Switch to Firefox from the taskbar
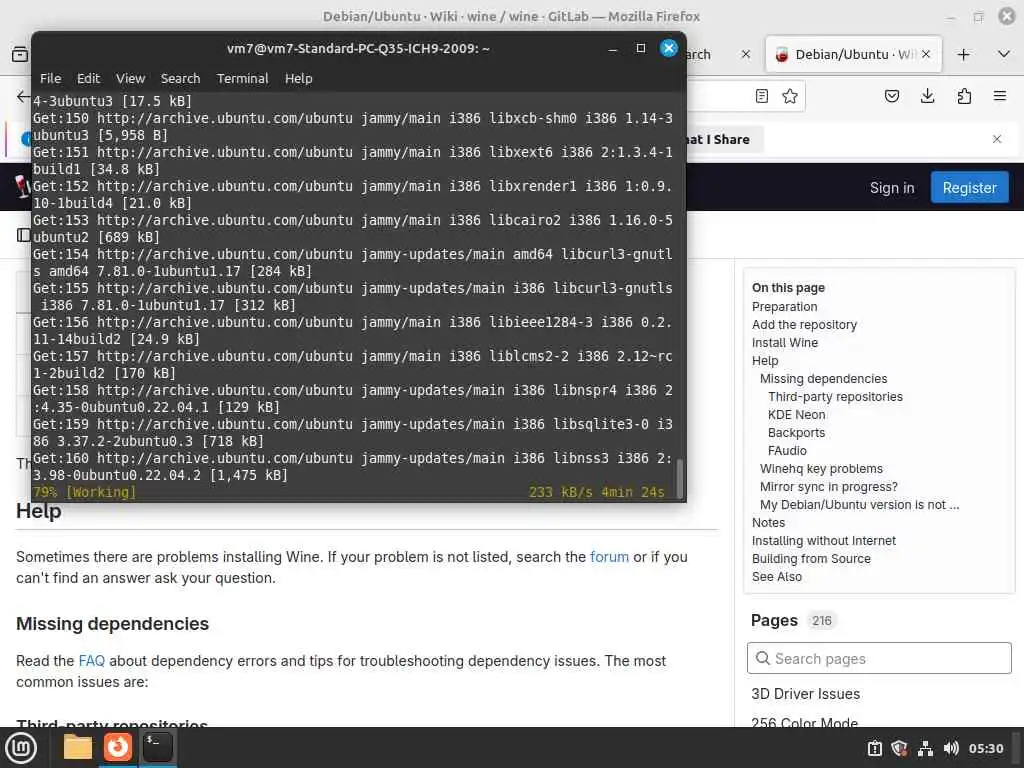Image resolution: width=1024 pixels, height=768 pixels. [118, 747]
